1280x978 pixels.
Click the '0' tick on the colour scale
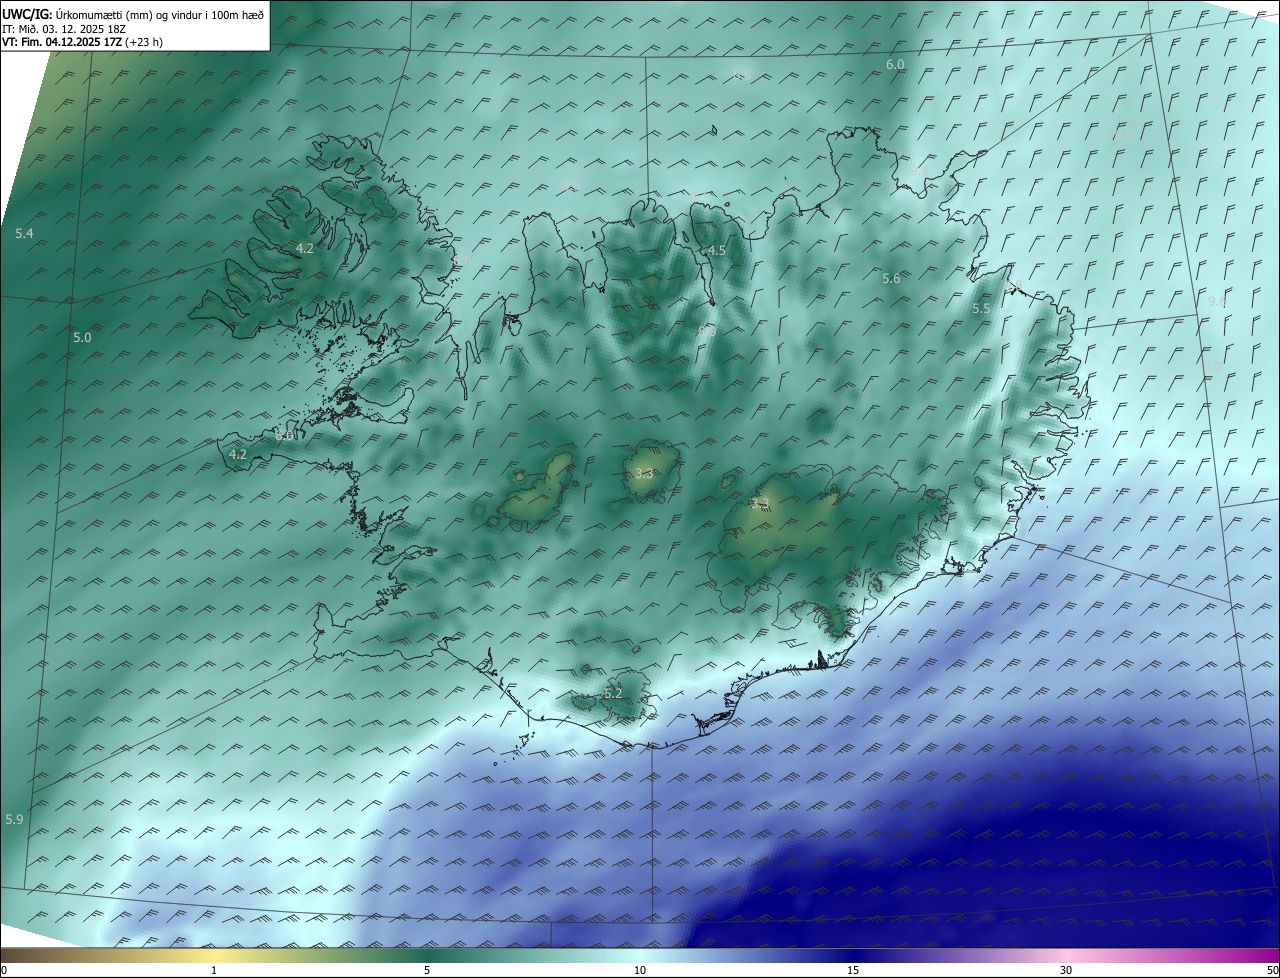click(4, 970)
